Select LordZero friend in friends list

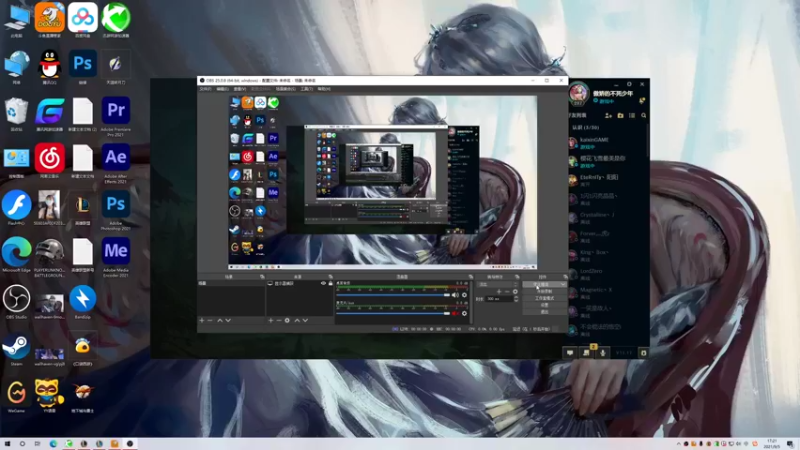[607, 274]
